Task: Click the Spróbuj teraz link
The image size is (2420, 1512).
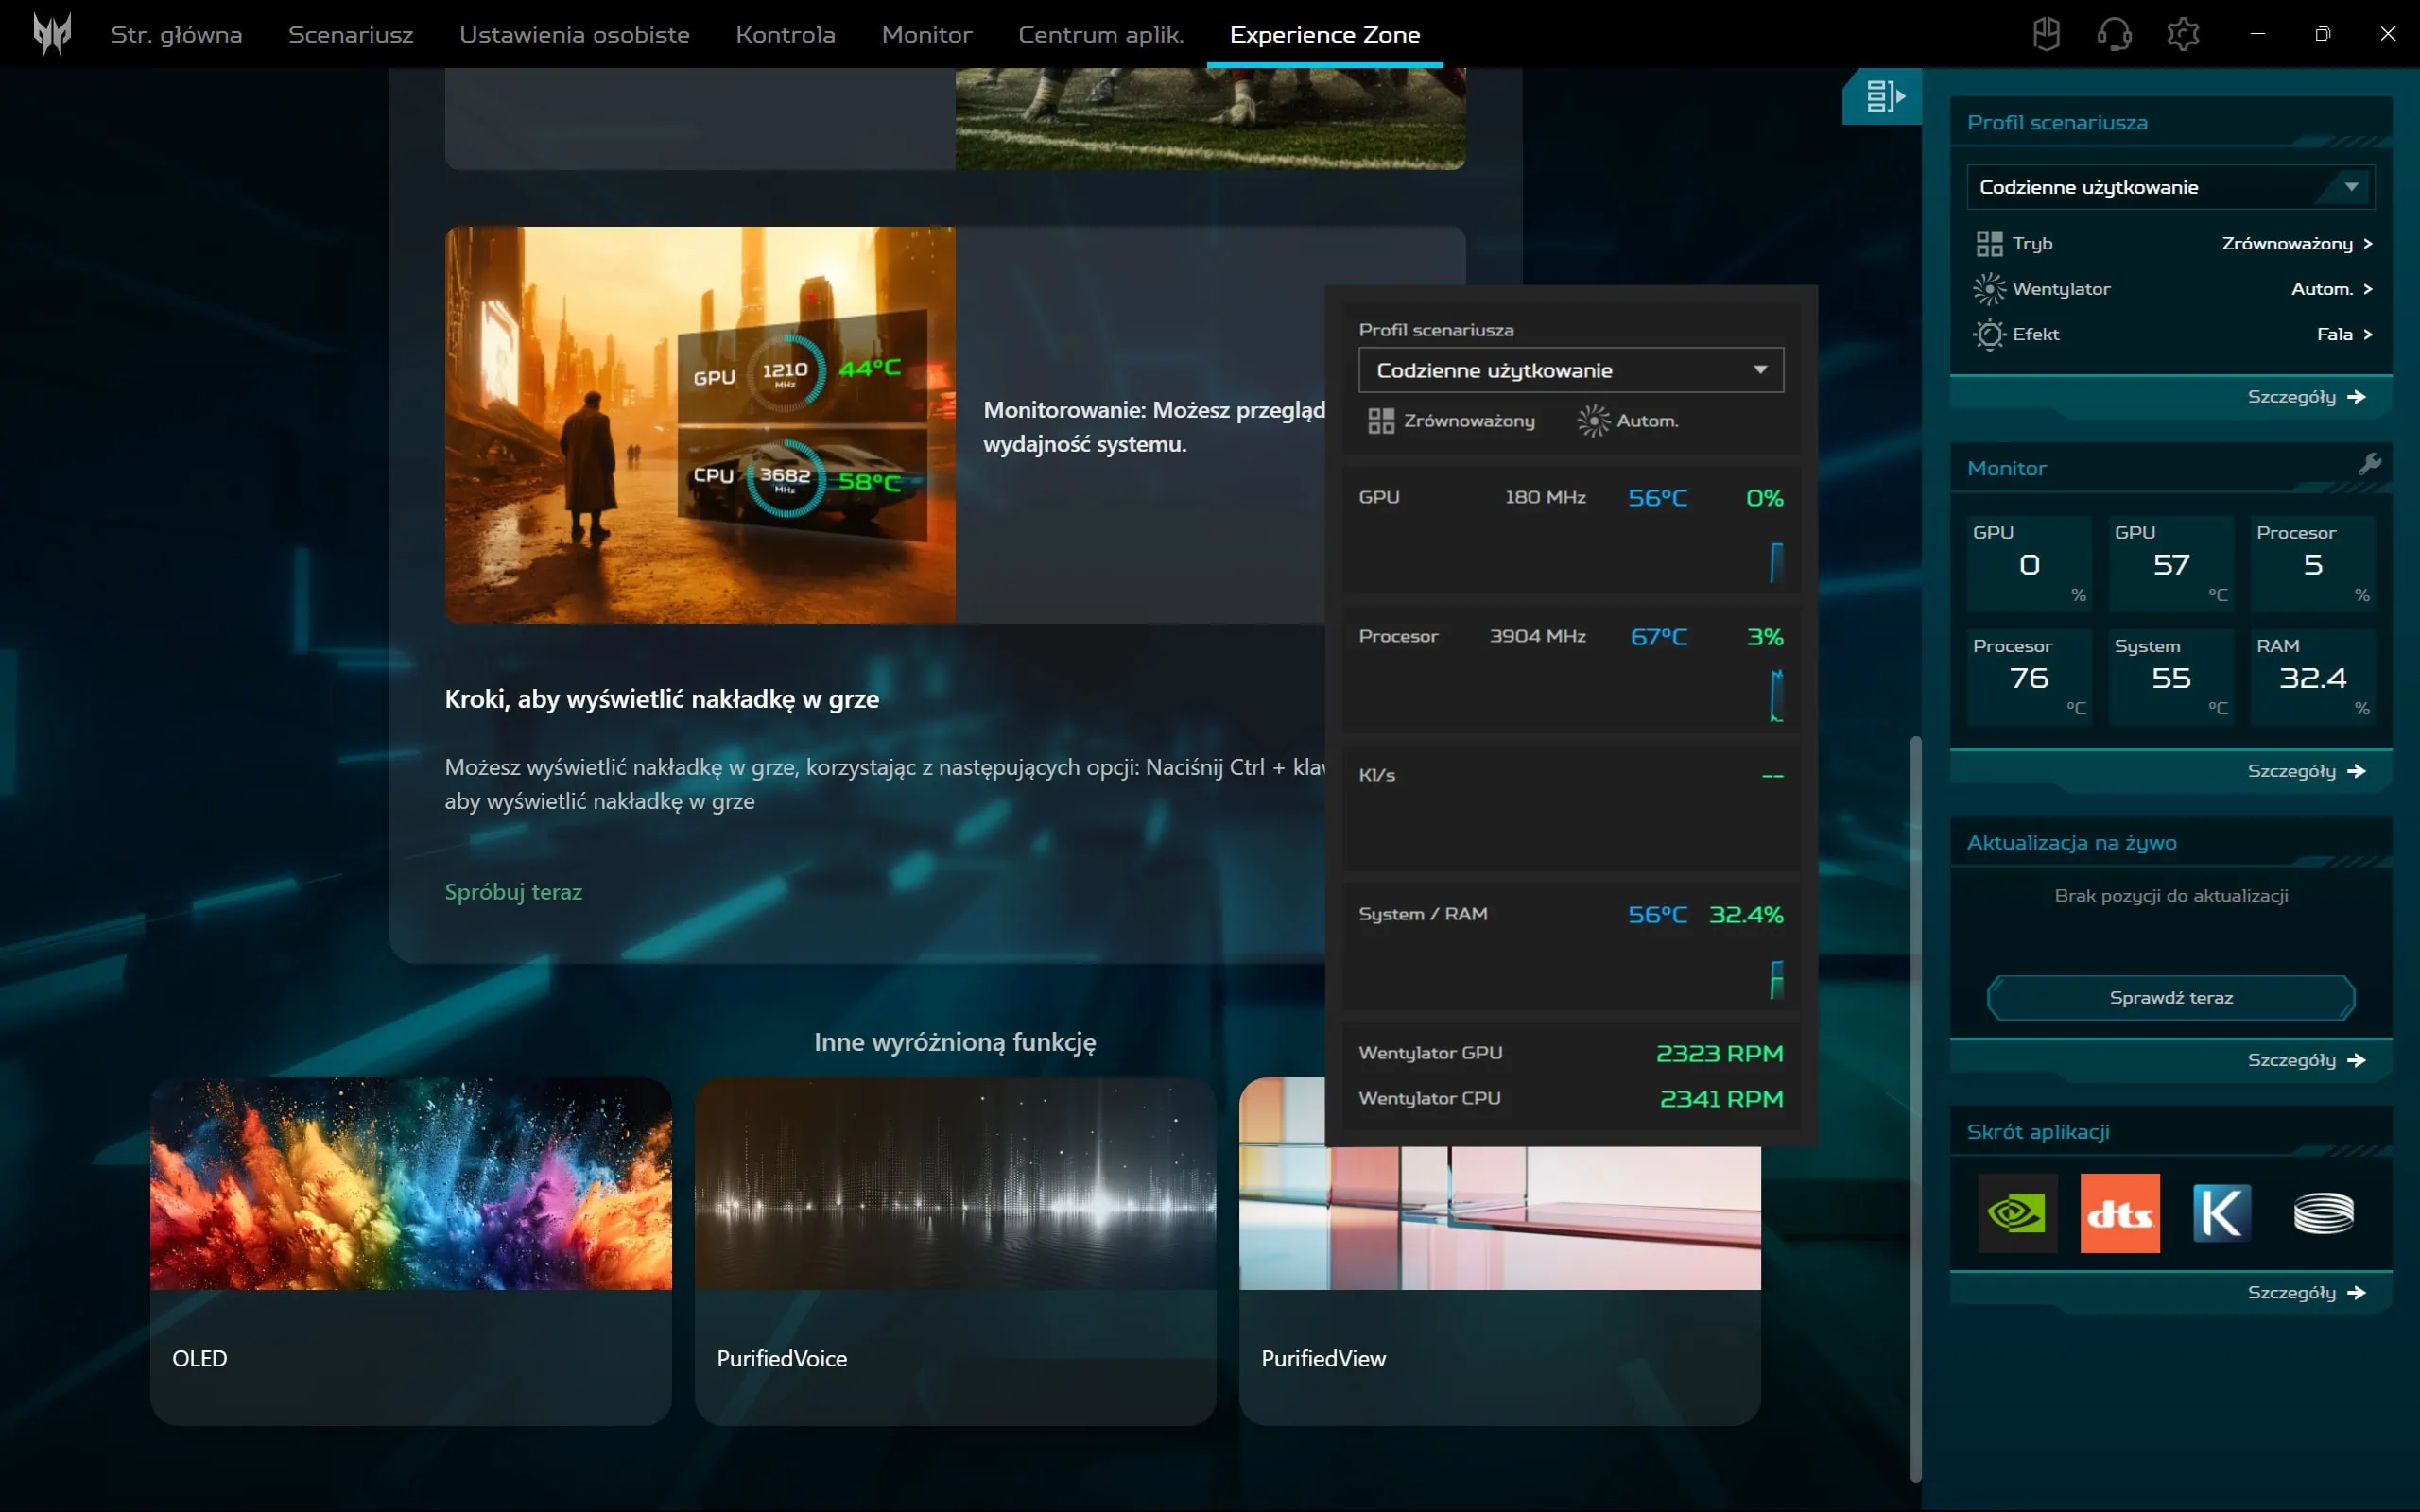Action: pyautogui.click(x=513, y=891)
